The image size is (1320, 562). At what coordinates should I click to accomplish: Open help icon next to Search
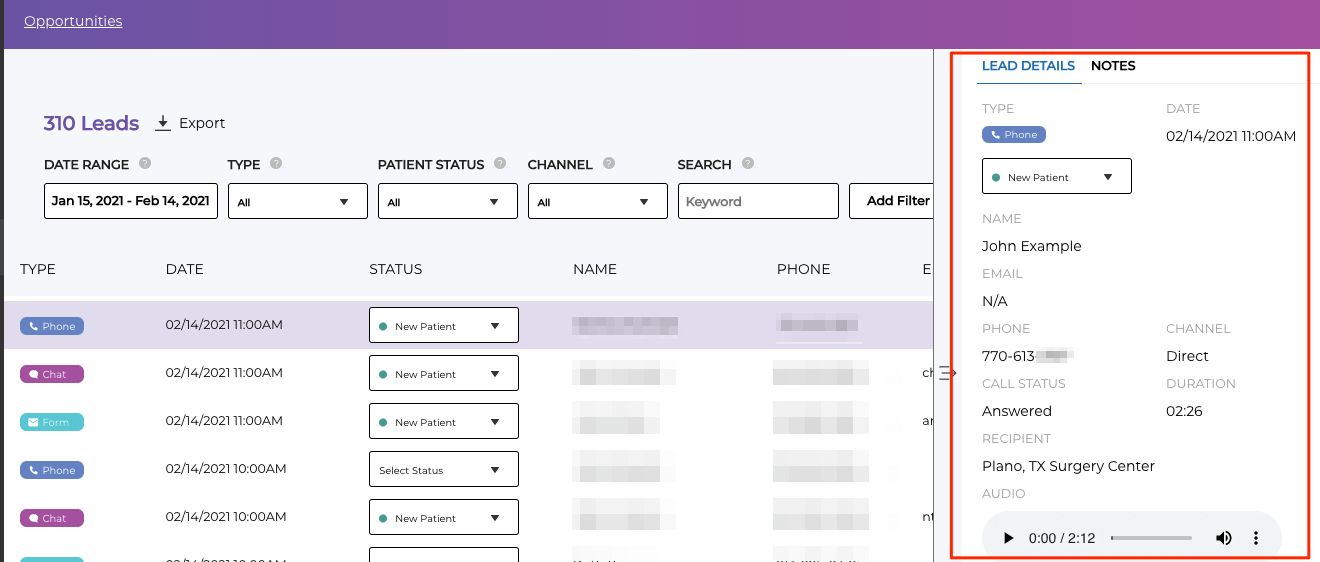748,163
